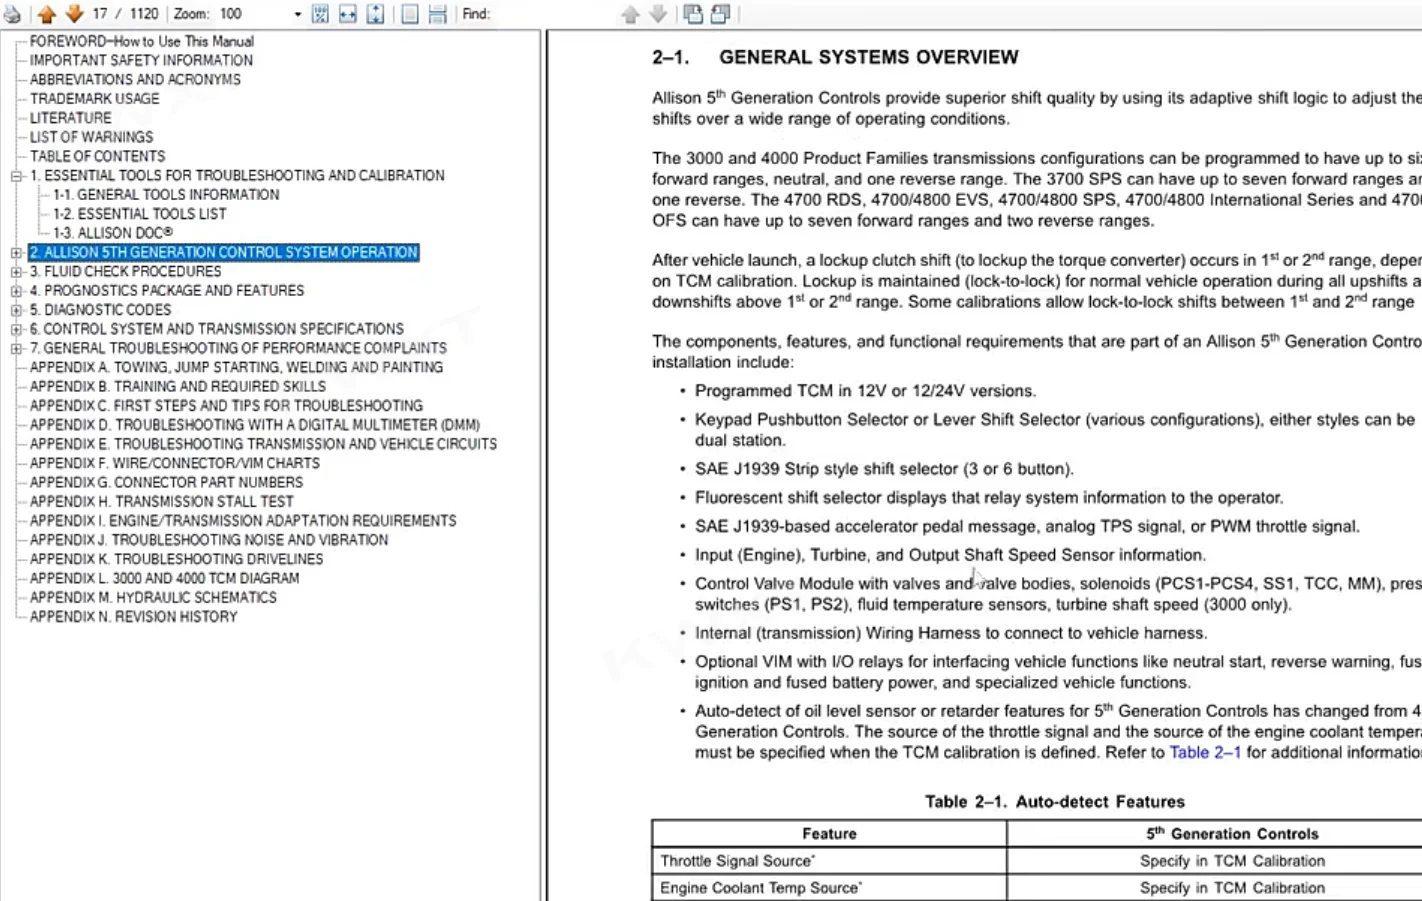Expand section 4 Prognostics Package node

coord(16,291)
